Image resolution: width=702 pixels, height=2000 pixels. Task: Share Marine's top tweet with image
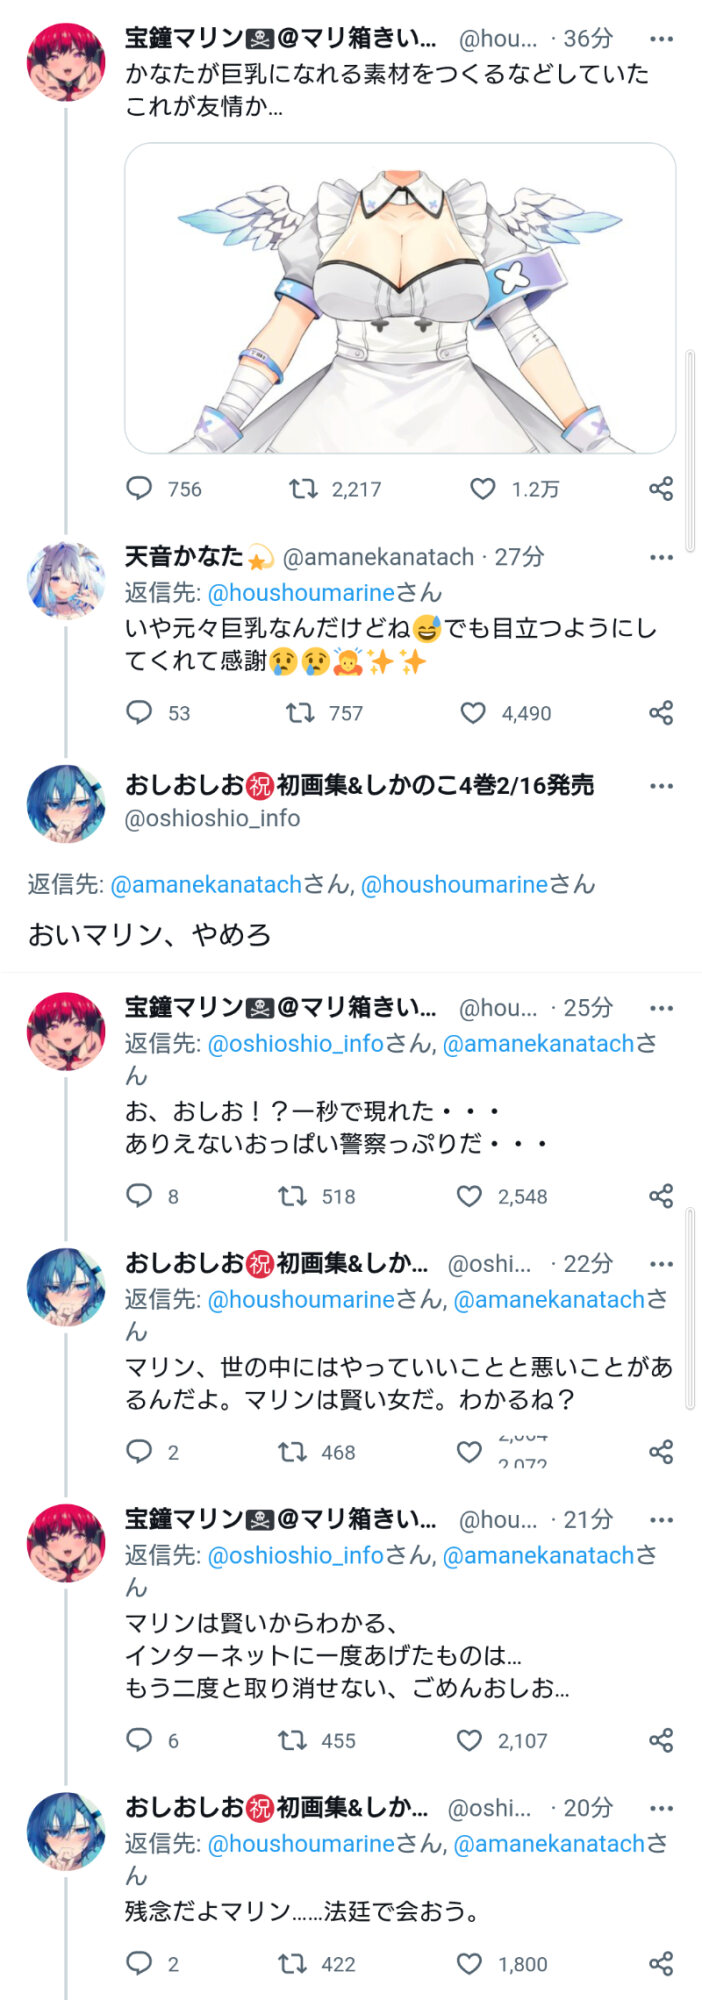point(661,488)
